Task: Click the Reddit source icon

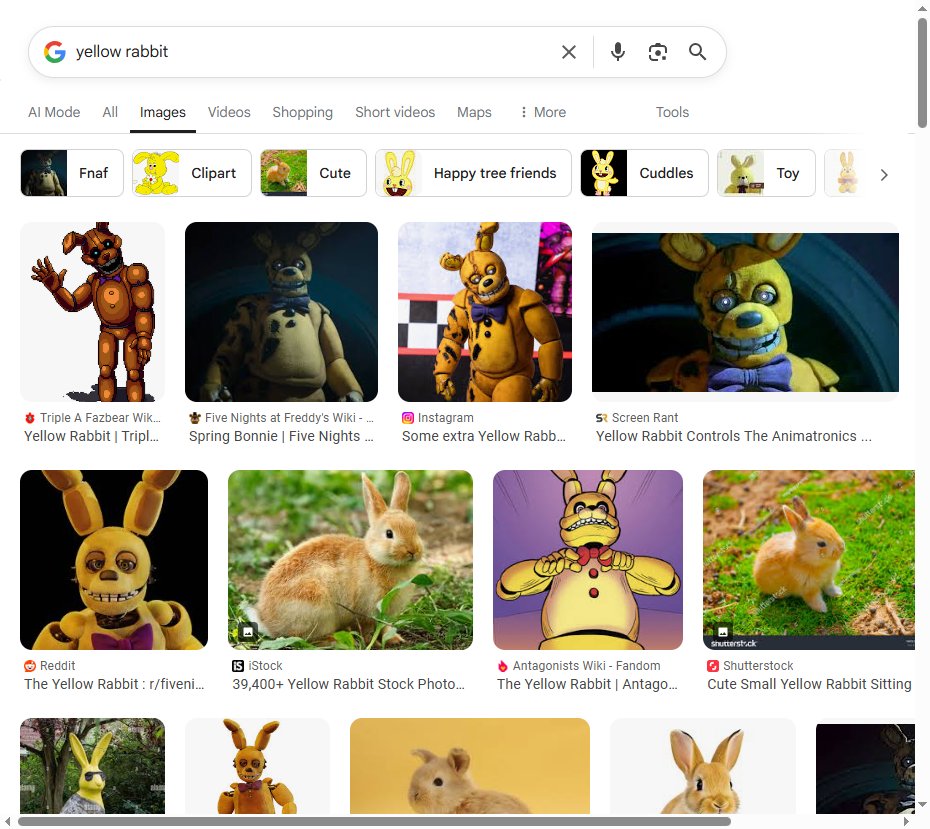Action: pos(30,666)
